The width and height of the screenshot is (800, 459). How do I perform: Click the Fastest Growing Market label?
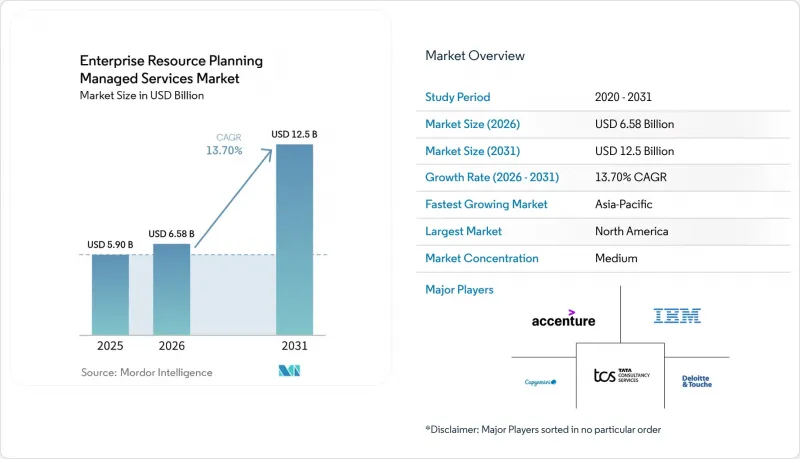point(486,204)
